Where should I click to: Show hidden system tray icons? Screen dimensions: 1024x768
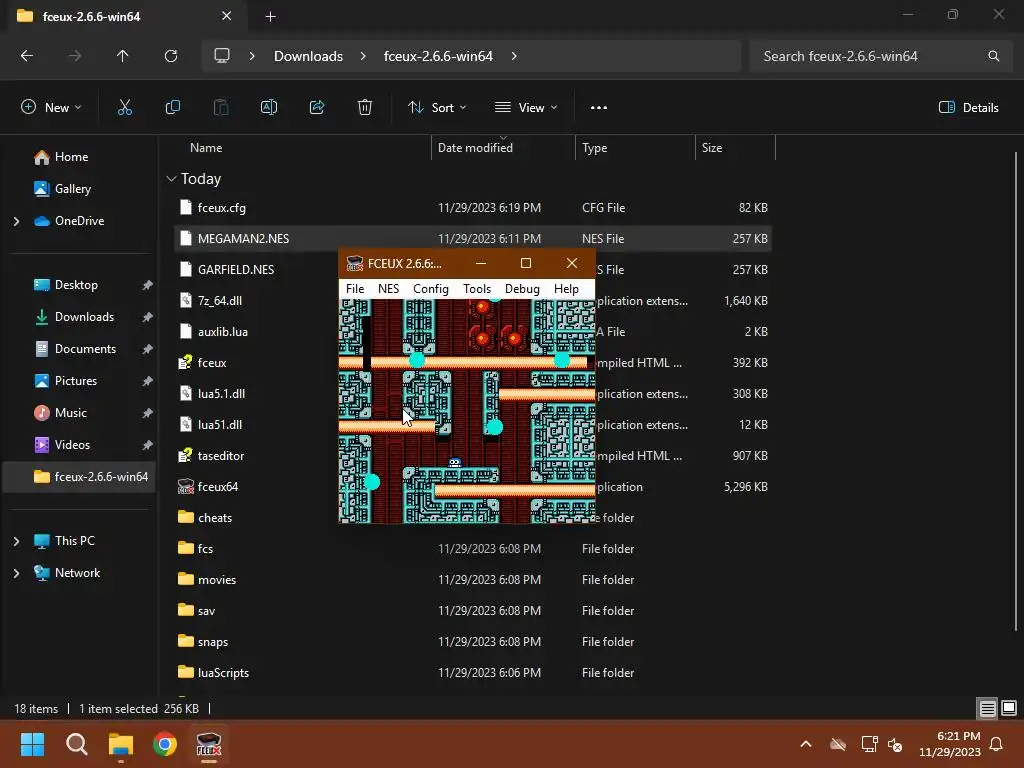click(x=806, y=744)
